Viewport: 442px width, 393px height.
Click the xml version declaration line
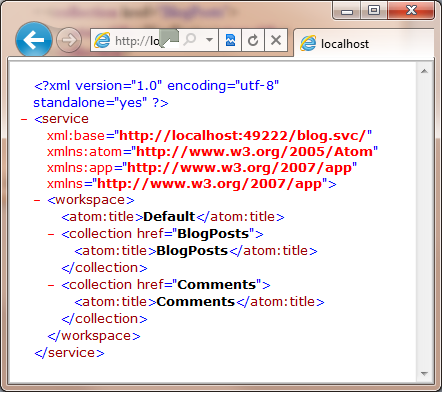(x=156, y=86)
